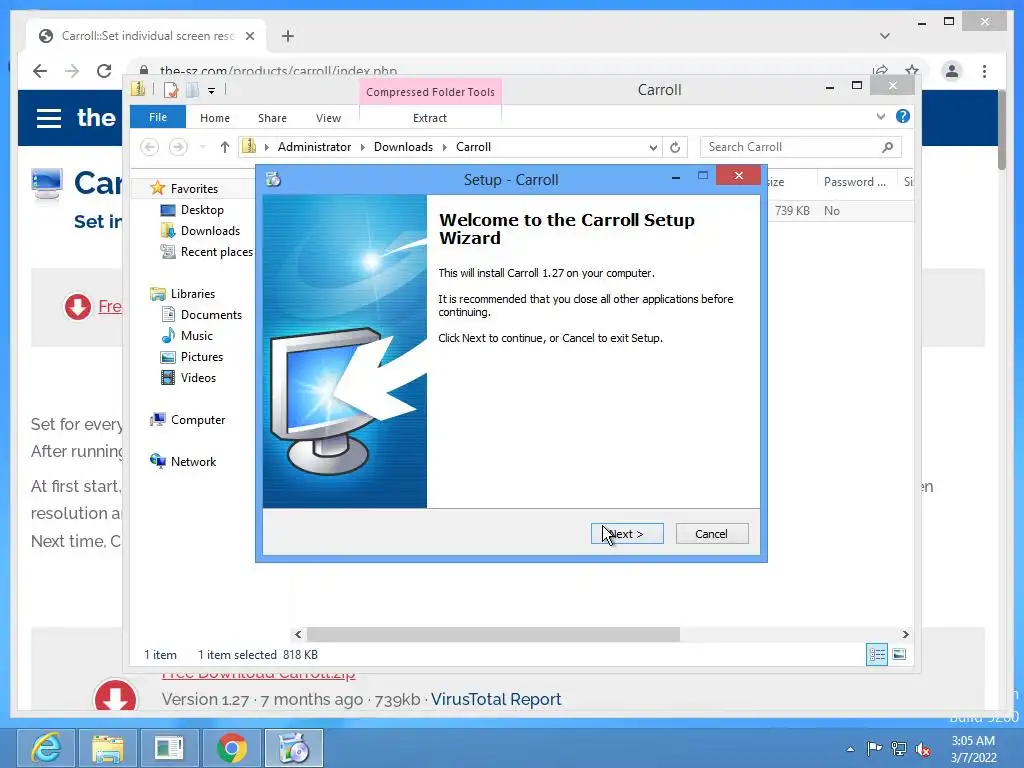Open the Extract ribbon tab
The height and width of the screenshot is (768, 1024).
(x=430, y=118)
